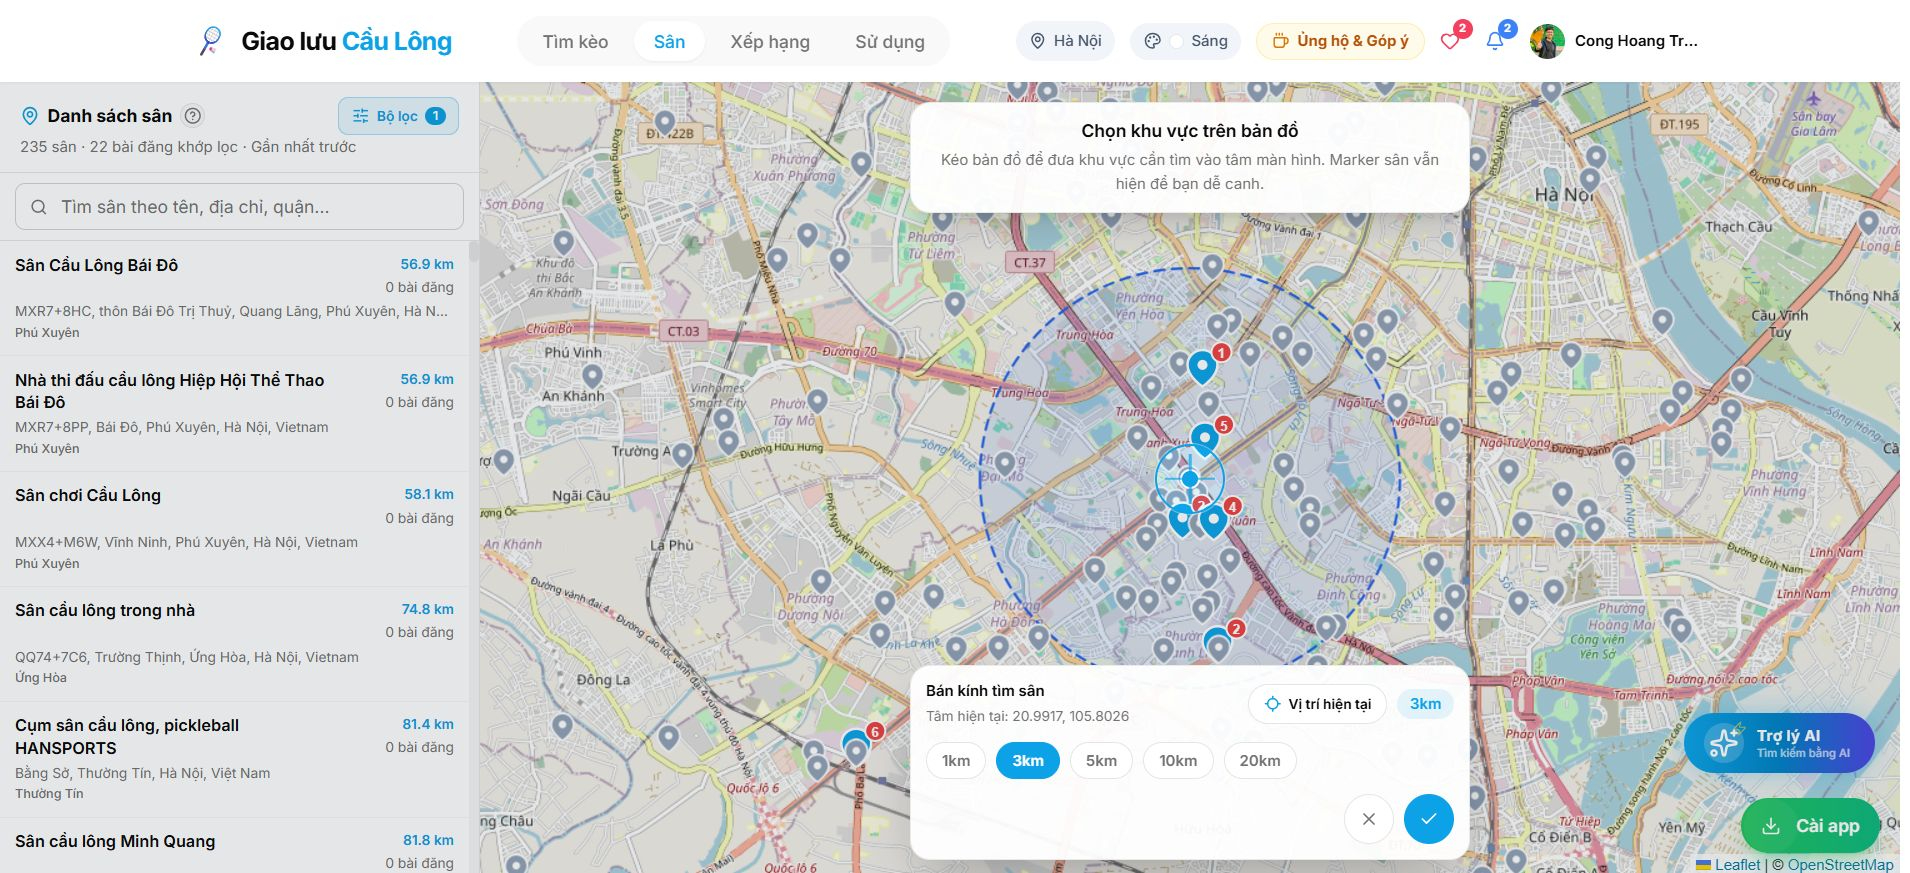Open the Trợ lý AI assistant
The height and width of the screenshot is (873, 1910).
pos(1779,743)
